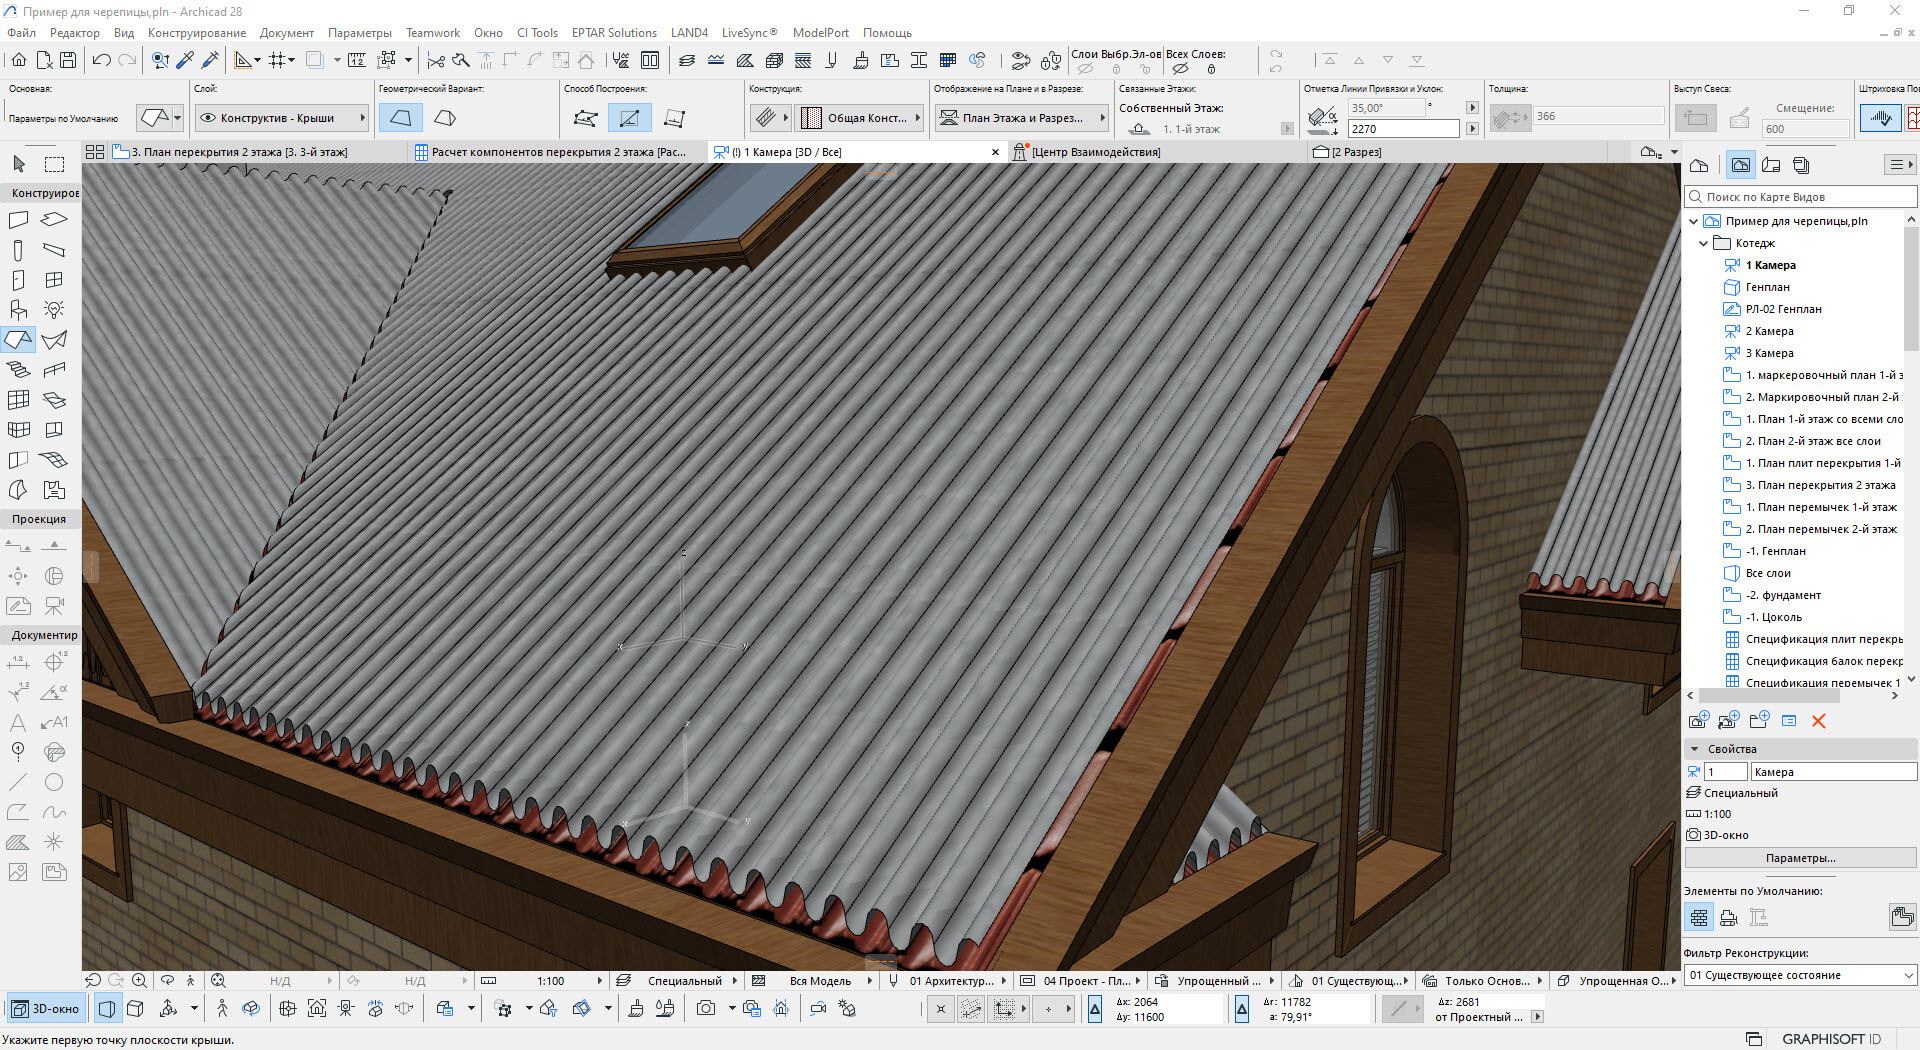The width and height of the screenshot is (1920, 1050).
Task: Click the zoom in magnifier icon
Action: [x=139, y=981]
